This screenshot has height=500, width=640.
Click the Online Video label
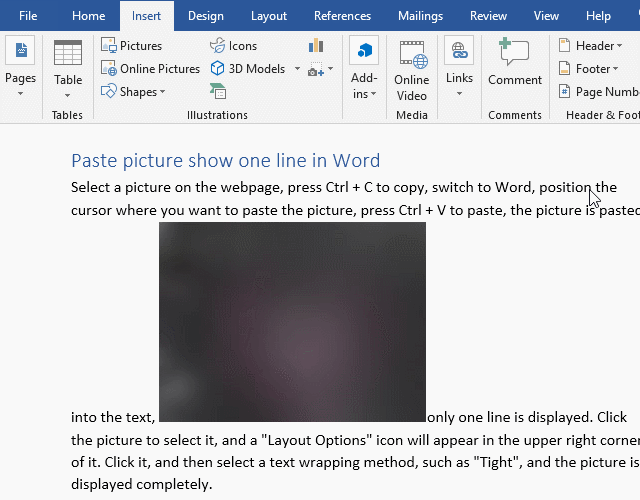411,87
